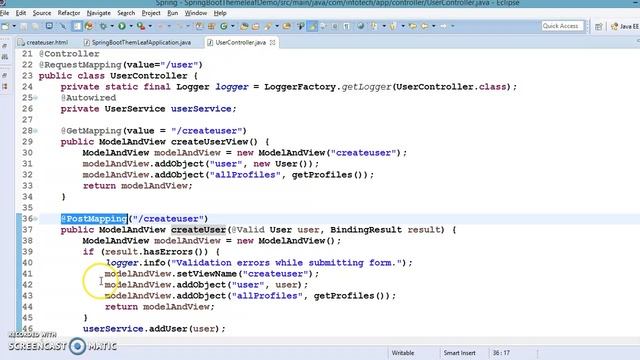Close the UserController.java tab

pos(272,42)
